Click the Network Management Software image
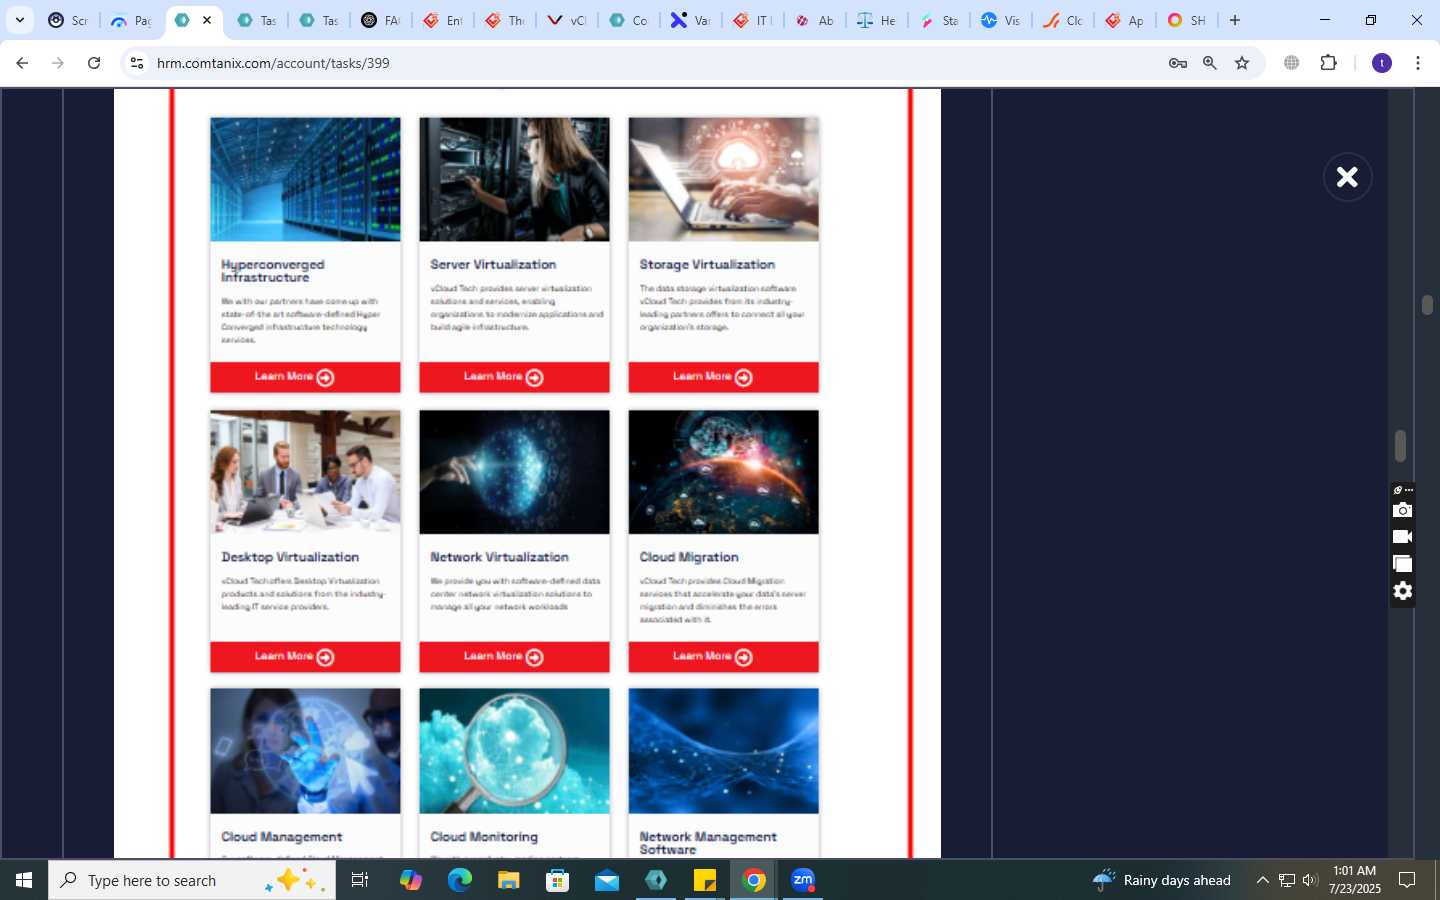Viewport: 1440px width, 900px height. point(723,751)
